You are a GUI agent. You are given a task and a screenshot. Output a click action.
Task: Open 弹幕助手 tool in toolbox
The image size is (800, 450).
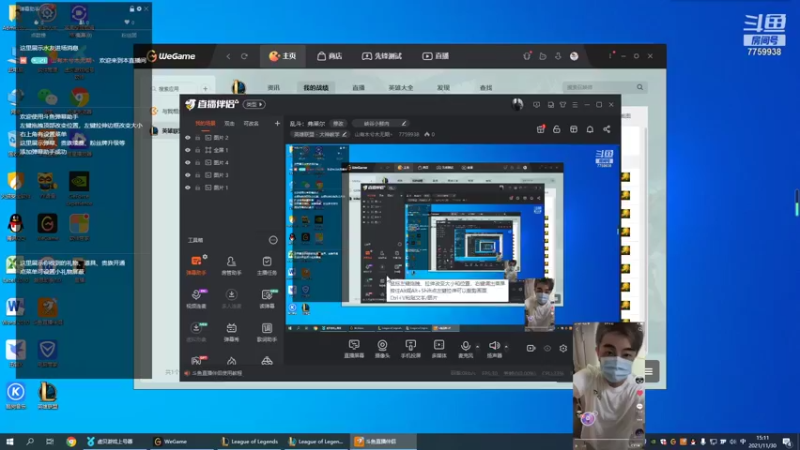pyautogui.click(x=196, y=265)
